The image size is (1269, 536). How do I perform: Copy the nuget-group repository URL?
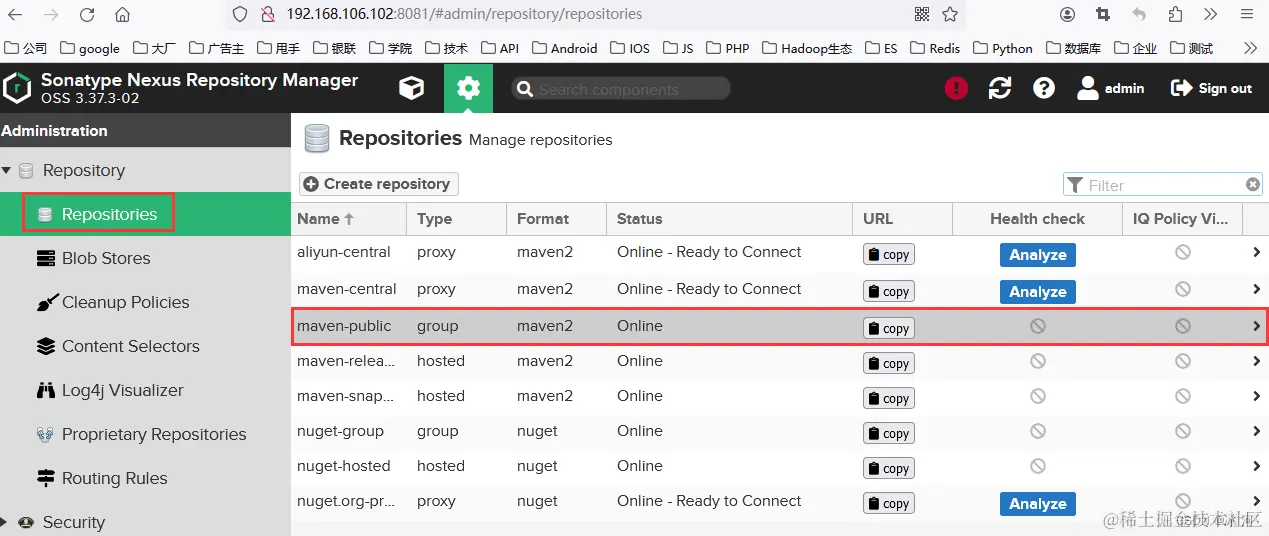coord(889,433)
